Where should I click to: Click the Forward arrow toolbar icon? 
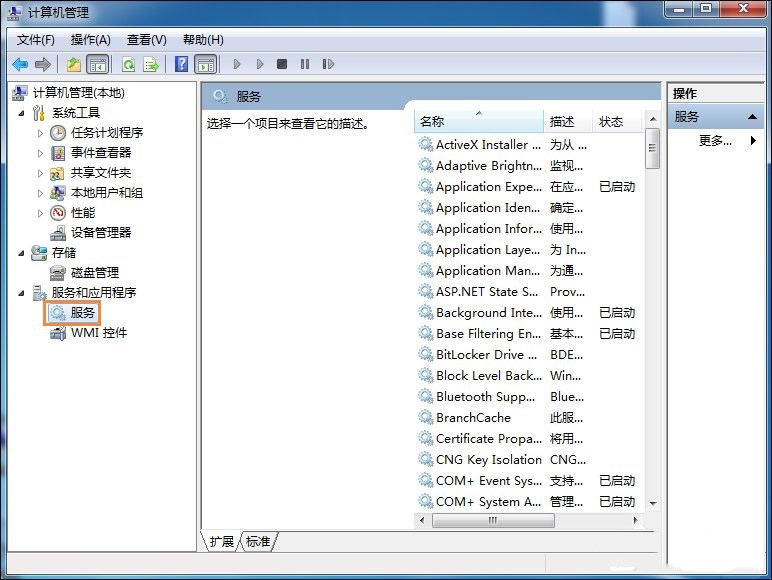(x=43, y=64)
